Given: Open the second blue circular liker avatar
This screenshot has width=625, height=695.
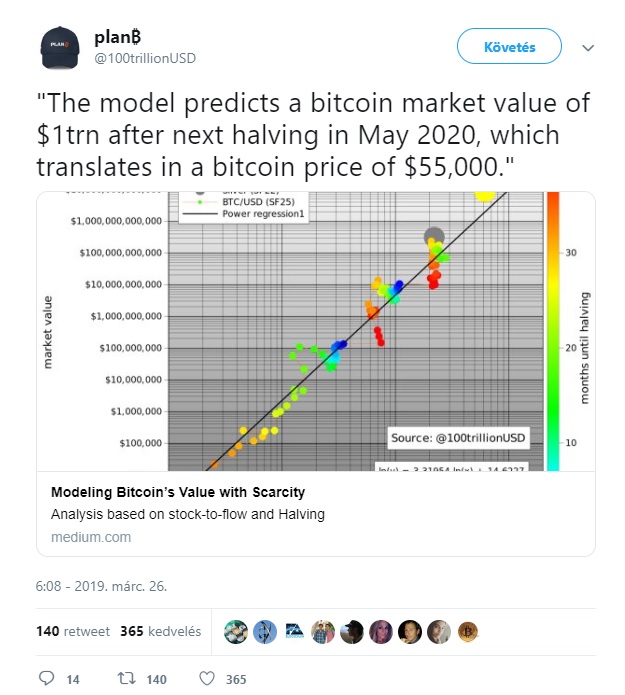Looking at the screenshot, I should 265,631.
